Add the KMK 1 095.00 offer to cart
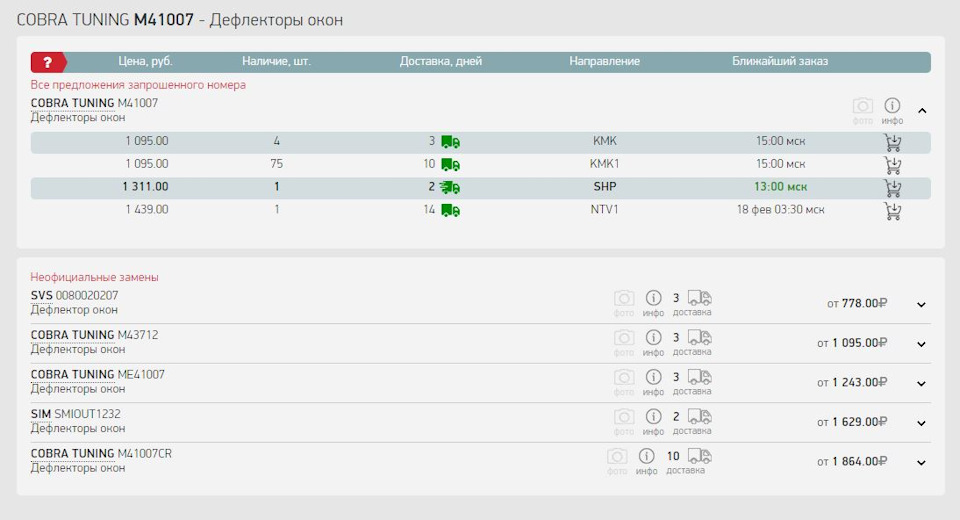The height and width of the screenshot is (520, 960). coord(893,142)
